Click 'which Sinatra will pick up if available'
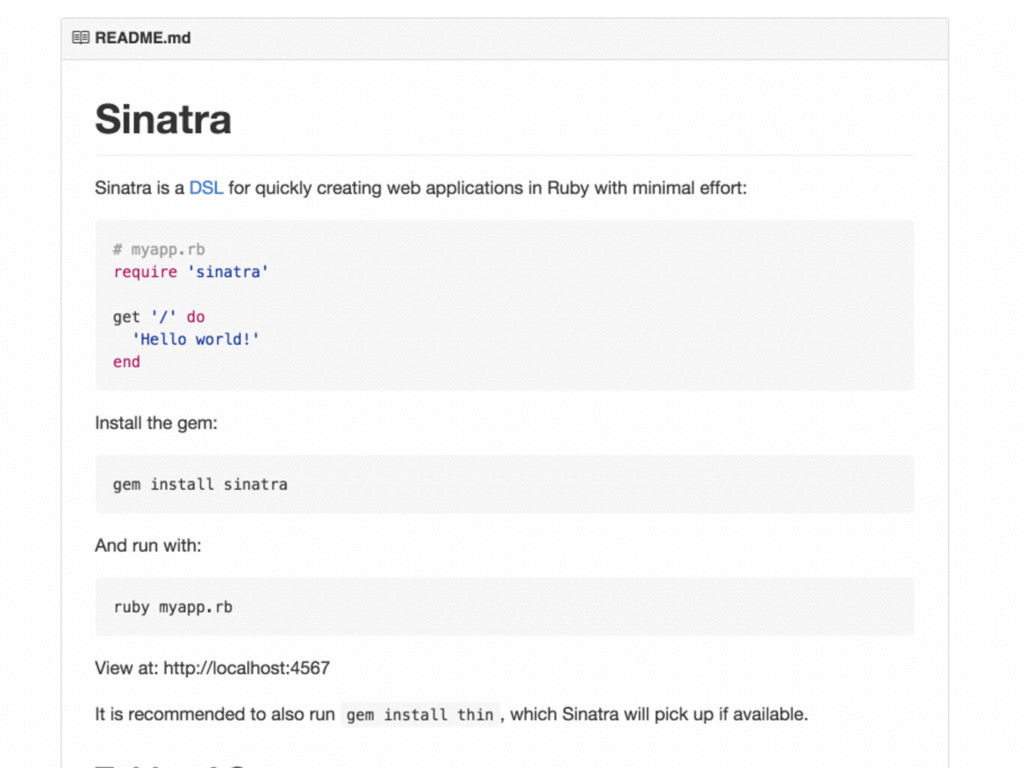 [x=658, y=714]
